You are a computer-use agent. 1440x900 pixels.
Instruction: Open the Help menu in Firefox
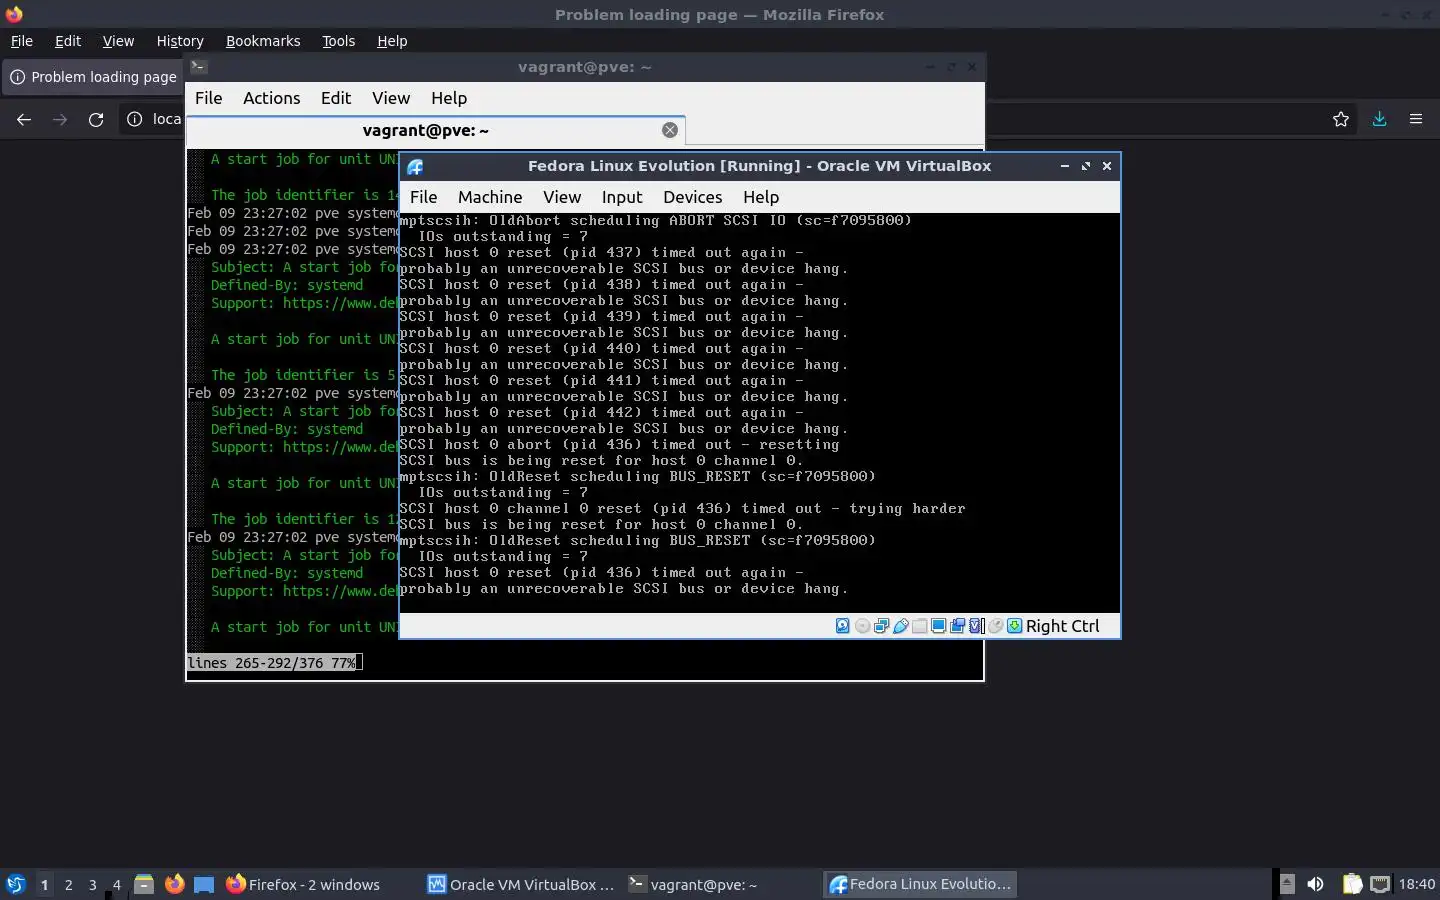(392, 41)
